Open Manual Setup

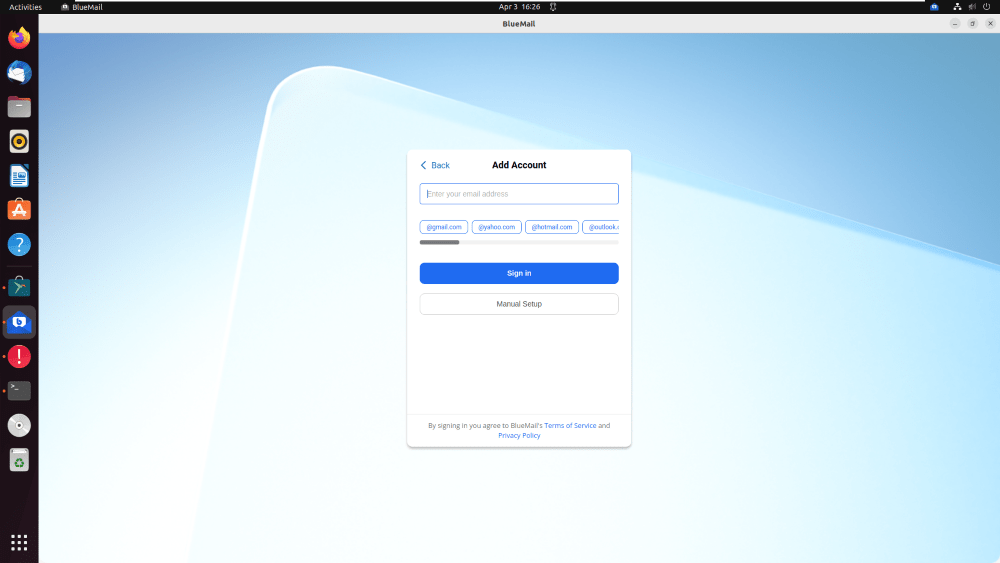(518, 304)
